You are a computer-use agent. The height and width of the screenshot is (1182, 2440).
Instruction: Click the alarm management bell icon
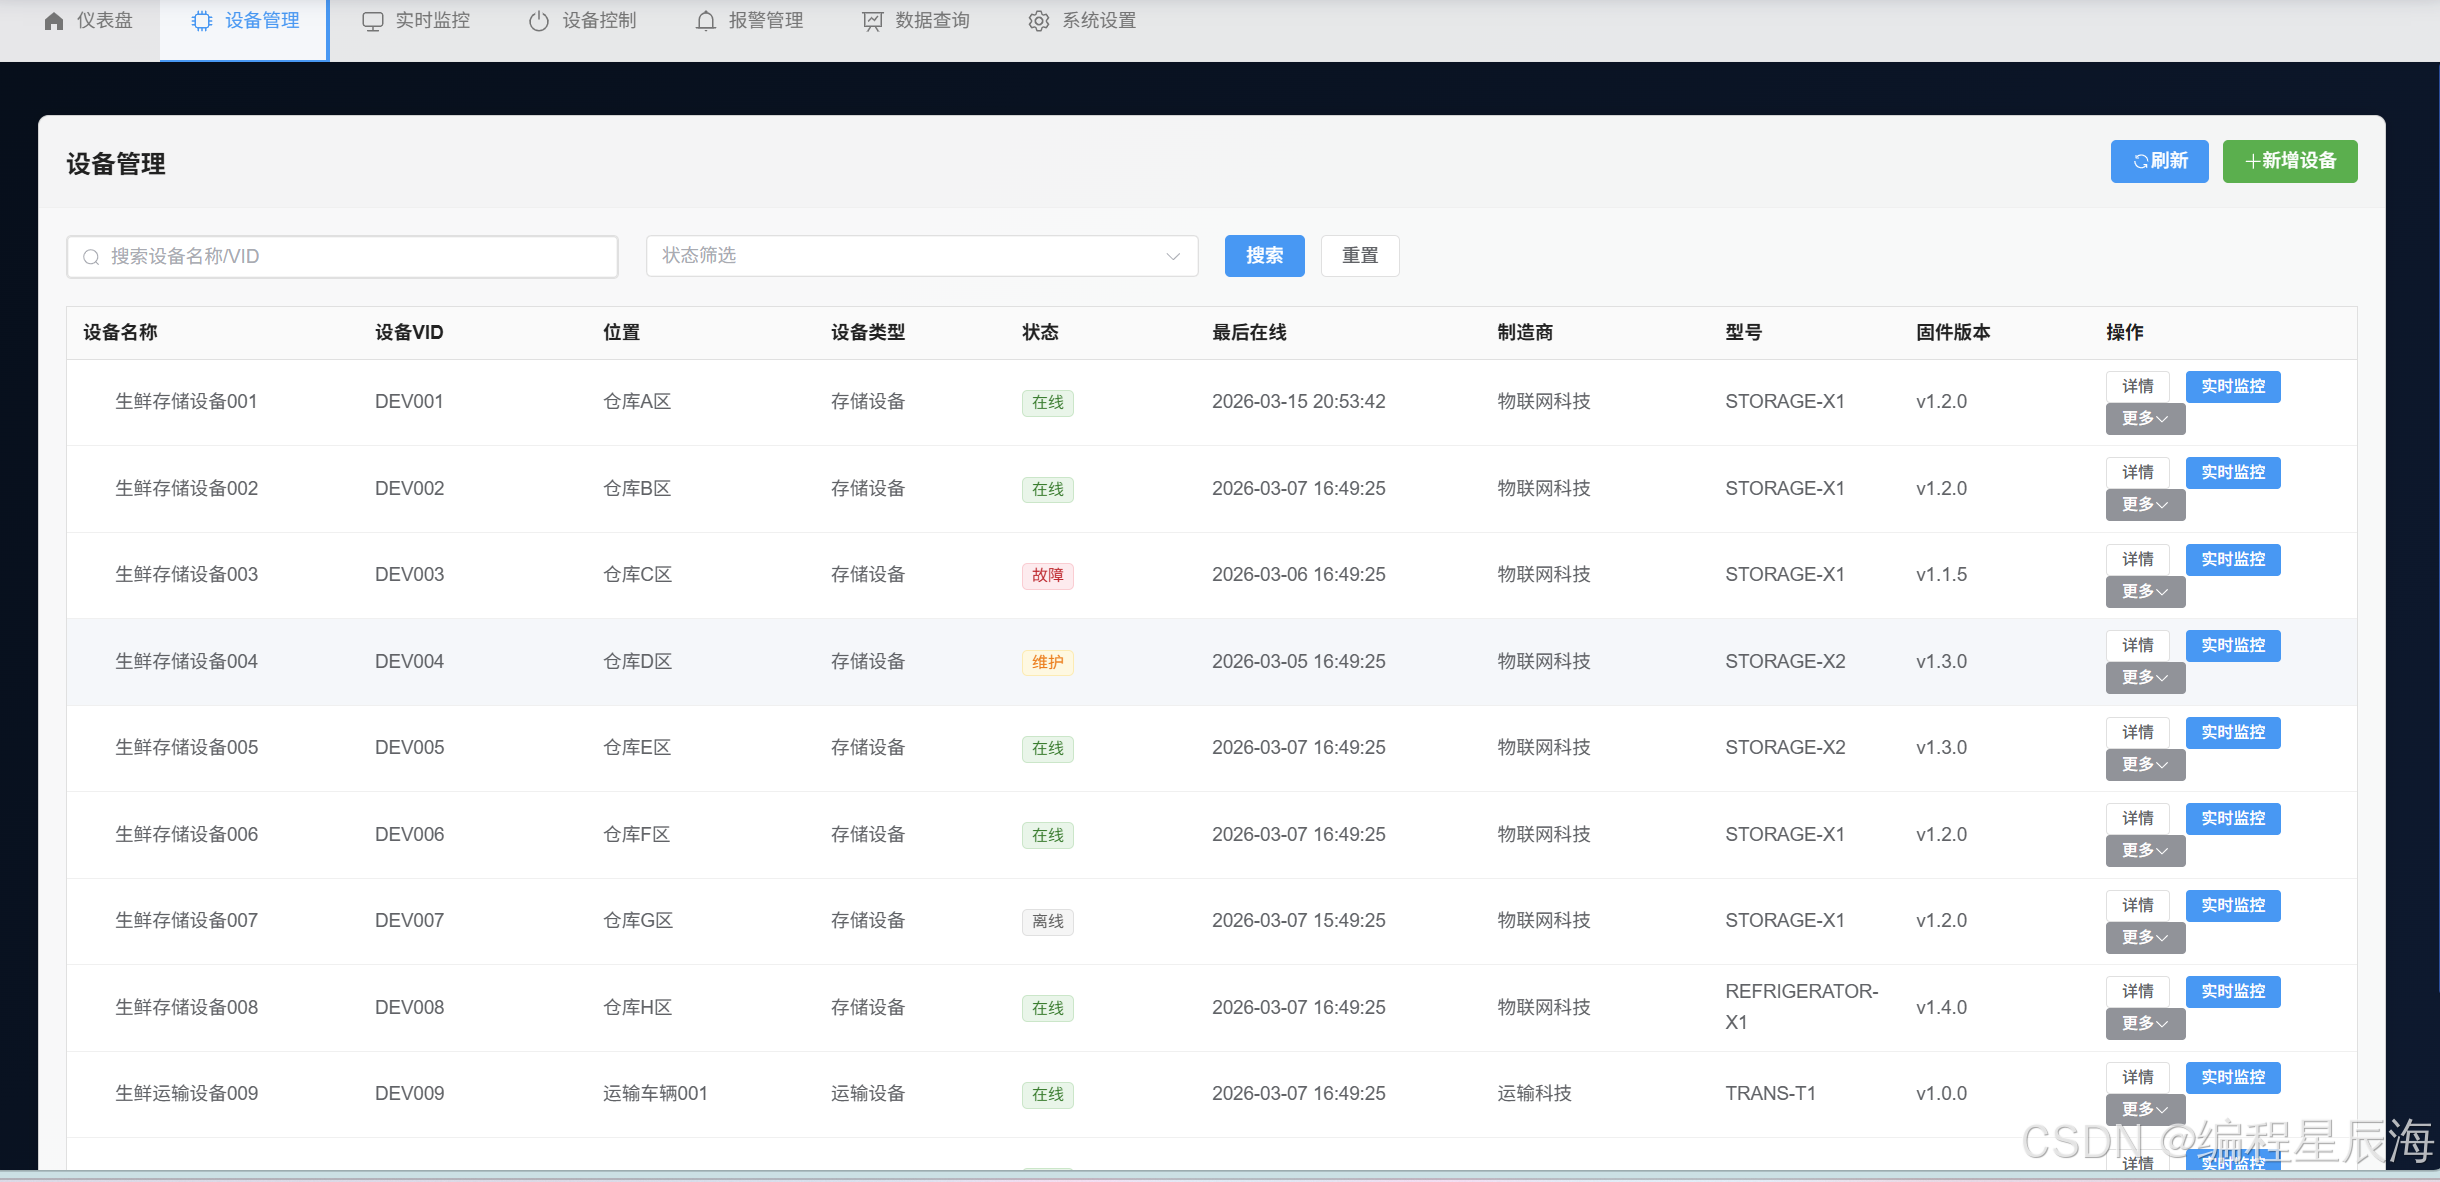(x=706, y=21)
